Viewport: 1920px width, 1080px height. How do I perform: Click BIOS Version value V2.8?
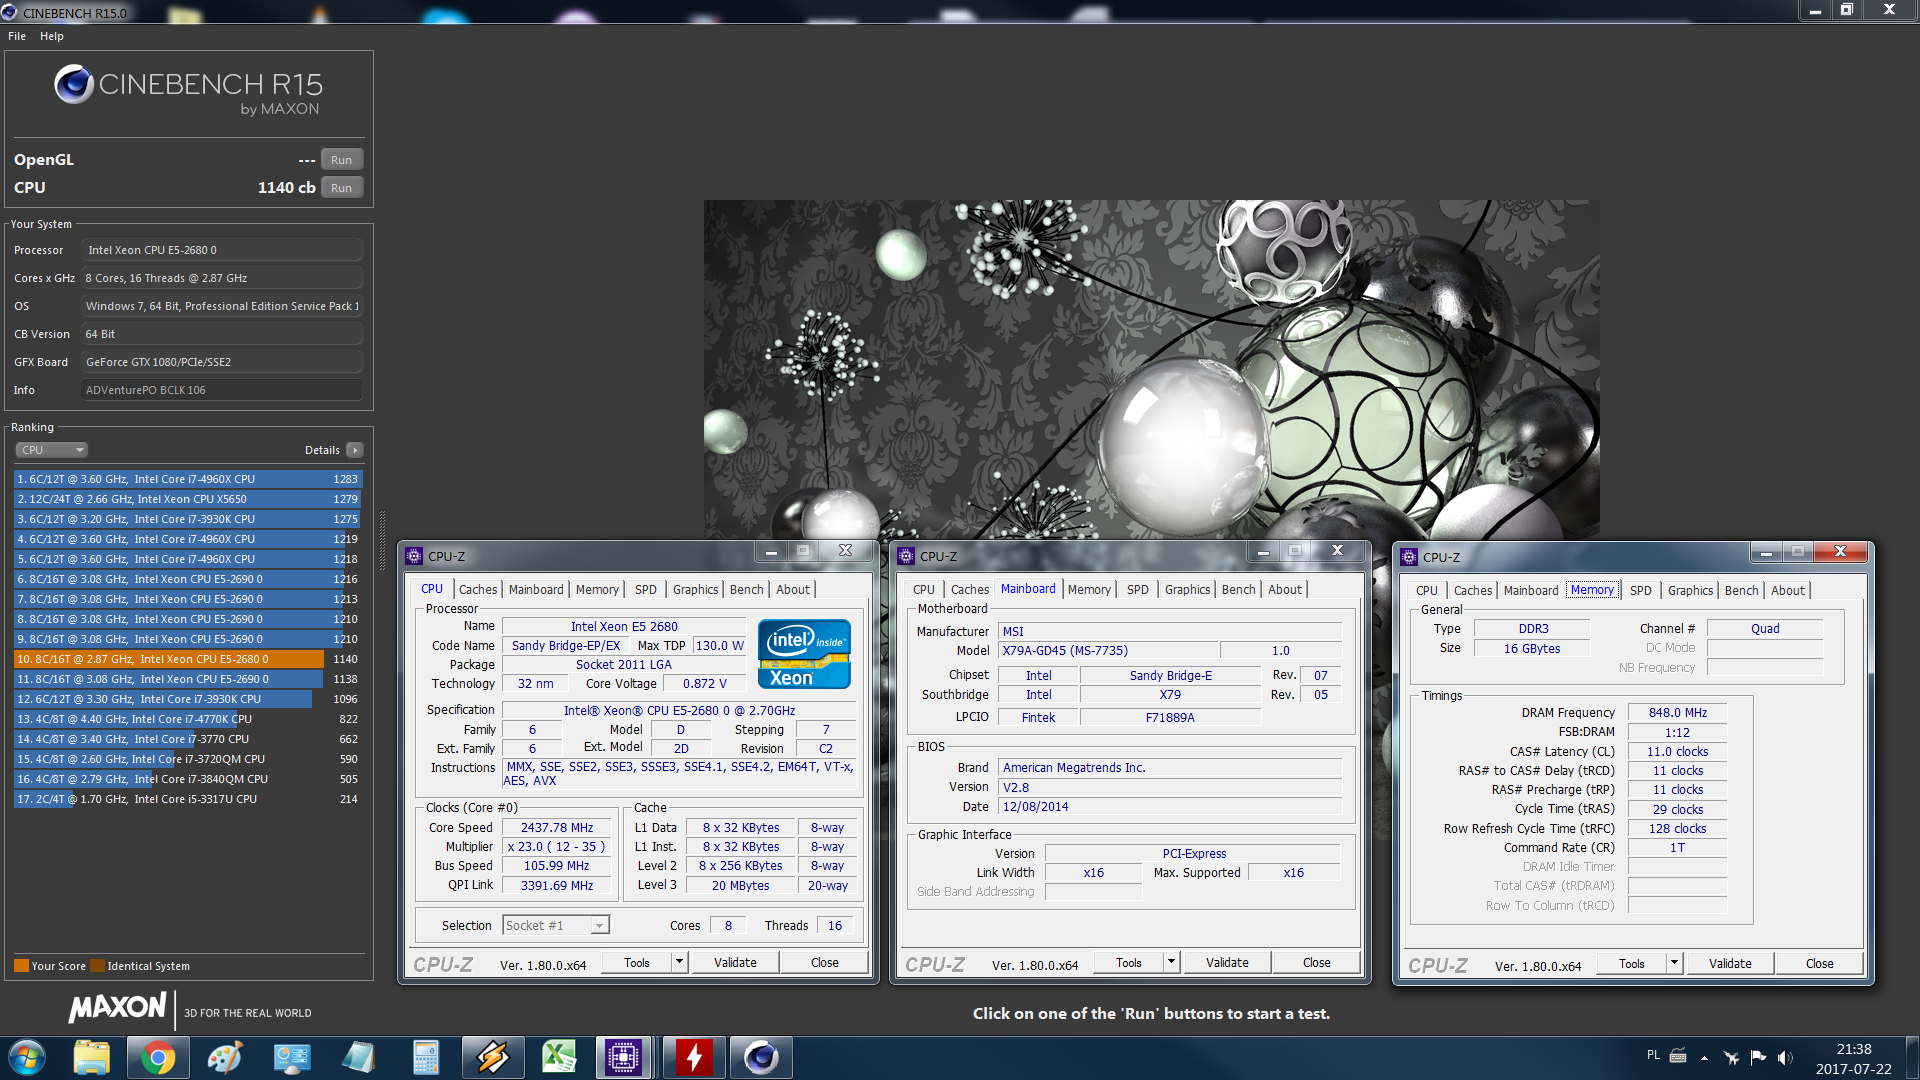pyautogui.click(x=1170, y=787)
